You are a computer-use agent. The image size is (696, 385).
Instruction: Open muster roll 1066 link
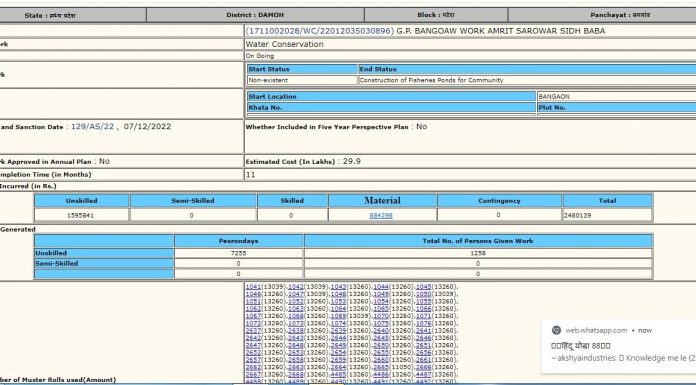423,309
